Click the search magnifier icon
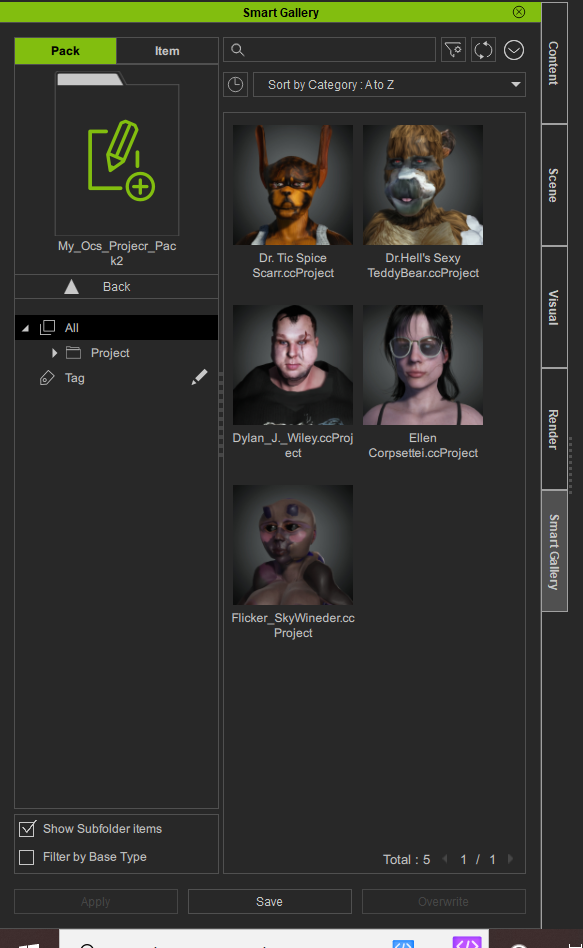This screenshot has width=583, height=948. (x=238, y=50)
